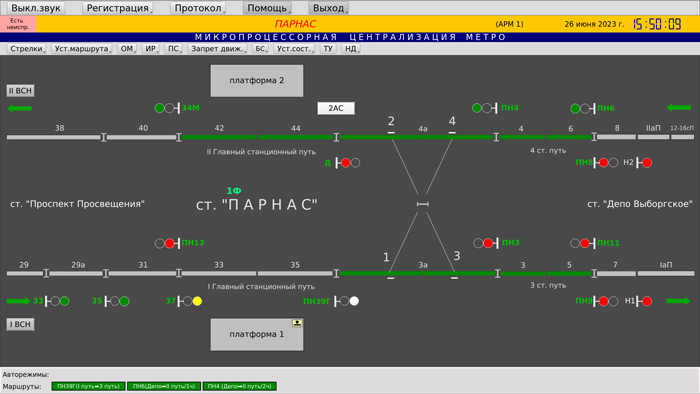Toggle the II ВСН button

[21, 91]
